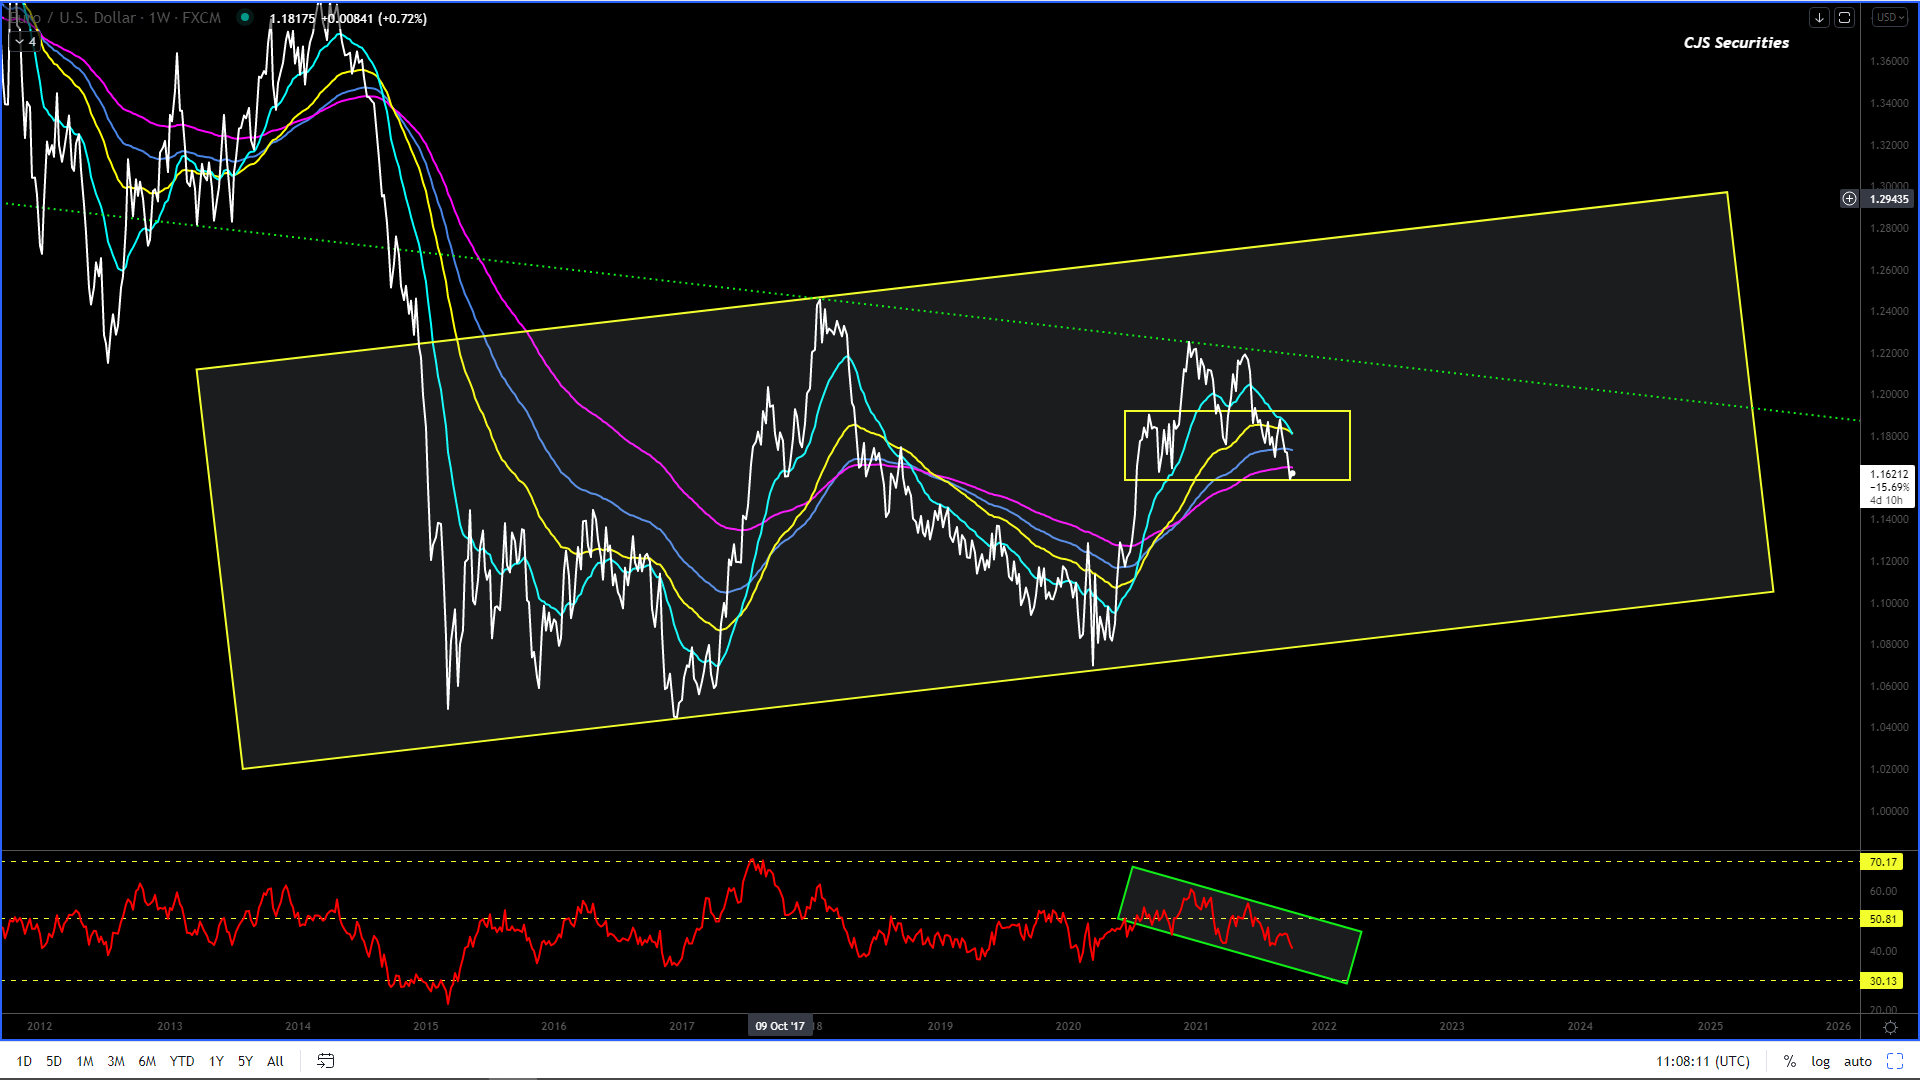Click the Go to date calendar icon
The height and width of the screenshot is (1080, 1920).
point(325,1061)
